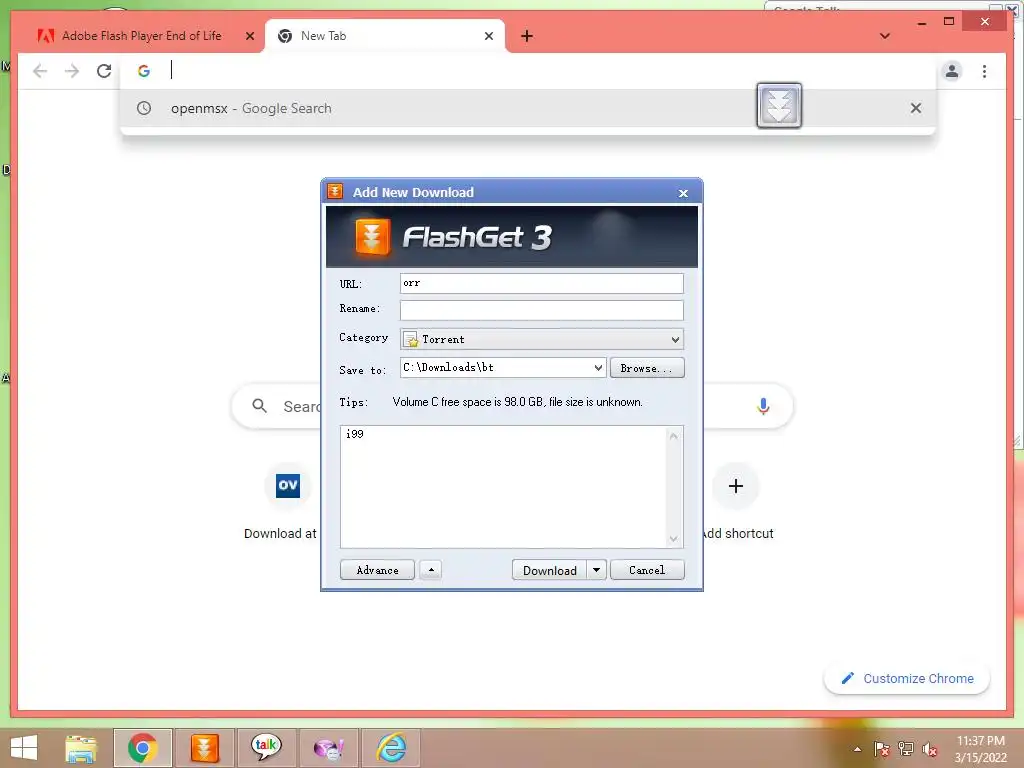Open the Chrome tab search chevron

tap(885, 36)
